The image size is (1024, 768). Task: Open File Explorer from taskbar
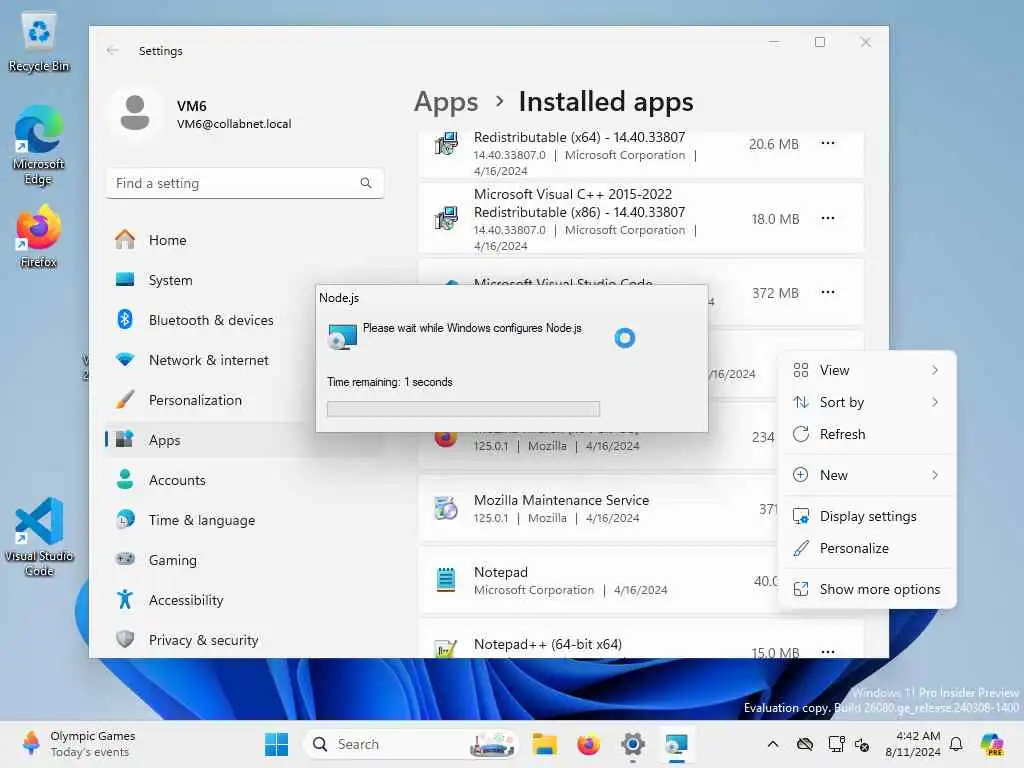(x=544, y=744)
